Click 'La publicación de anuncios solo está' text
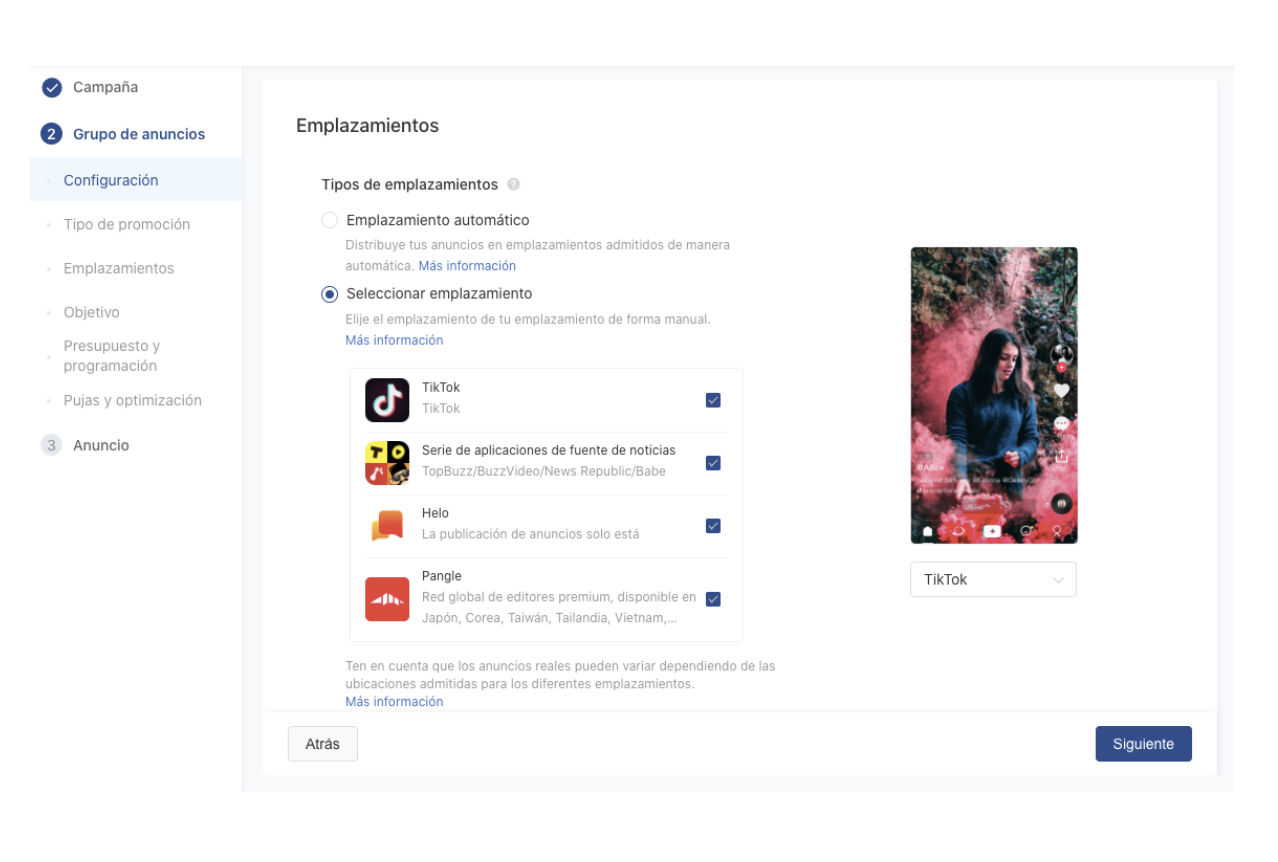 [x=531, y=534]
